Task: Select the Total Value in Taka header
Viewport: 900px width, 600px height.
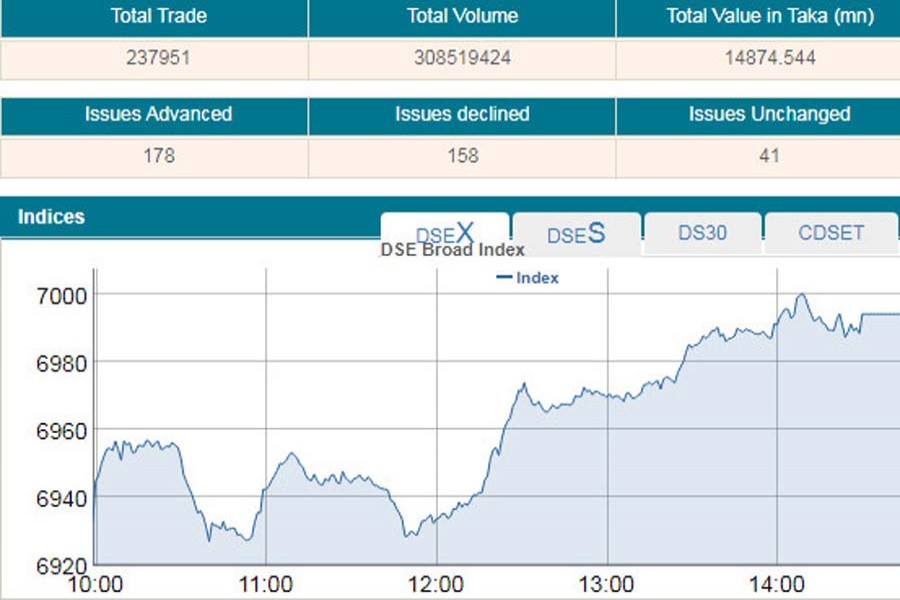Action: tap(769, 17)
